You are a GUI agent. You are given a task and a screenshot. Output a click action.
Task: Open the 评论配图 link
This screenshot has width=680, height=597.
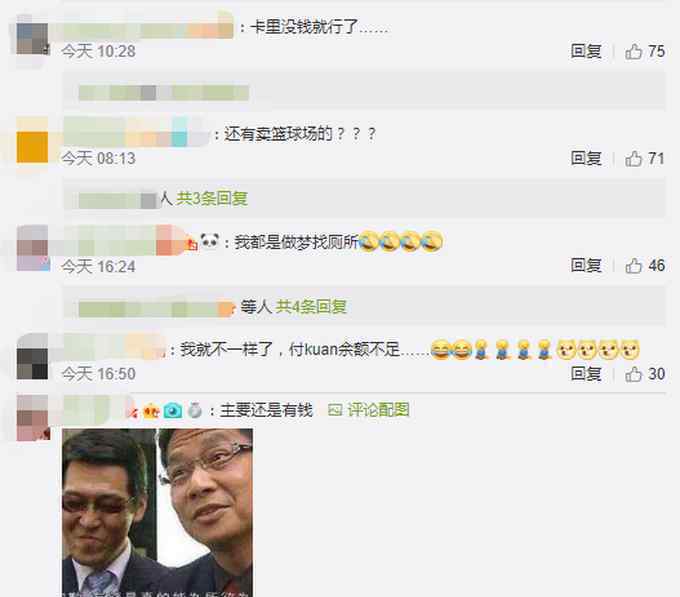[378, 410]
